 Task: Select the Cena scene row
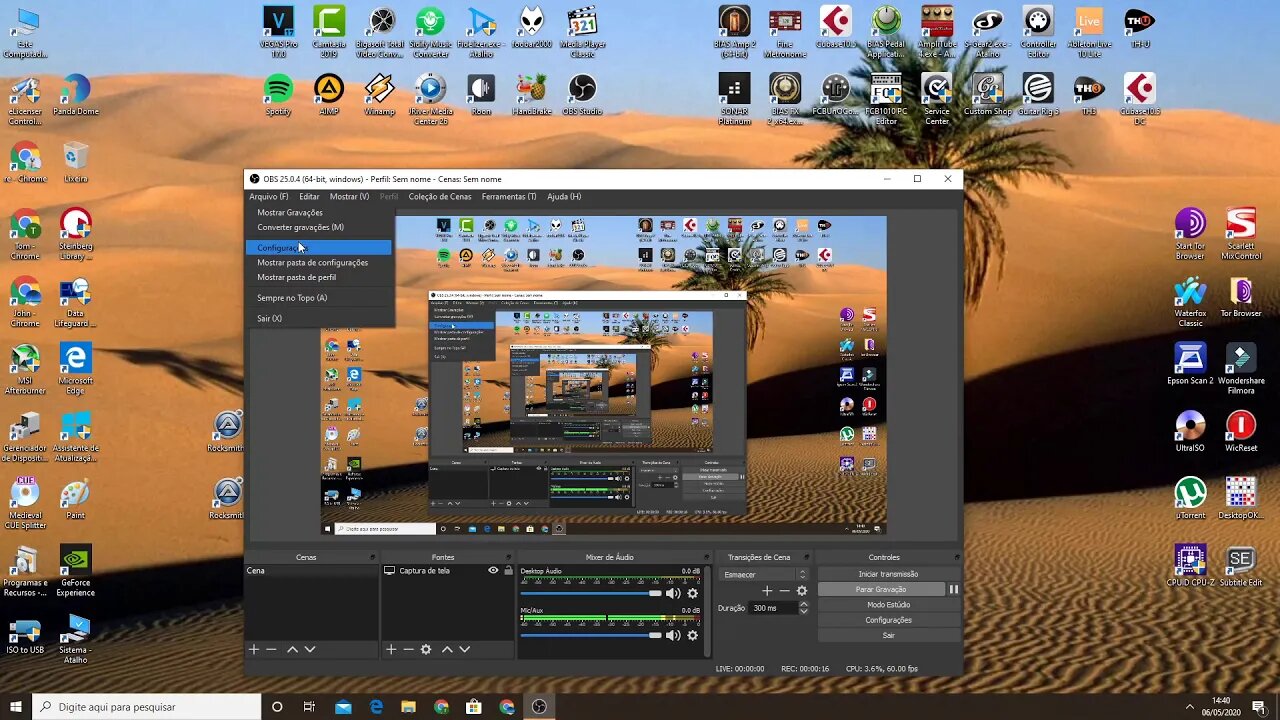(x=311, y=570)
